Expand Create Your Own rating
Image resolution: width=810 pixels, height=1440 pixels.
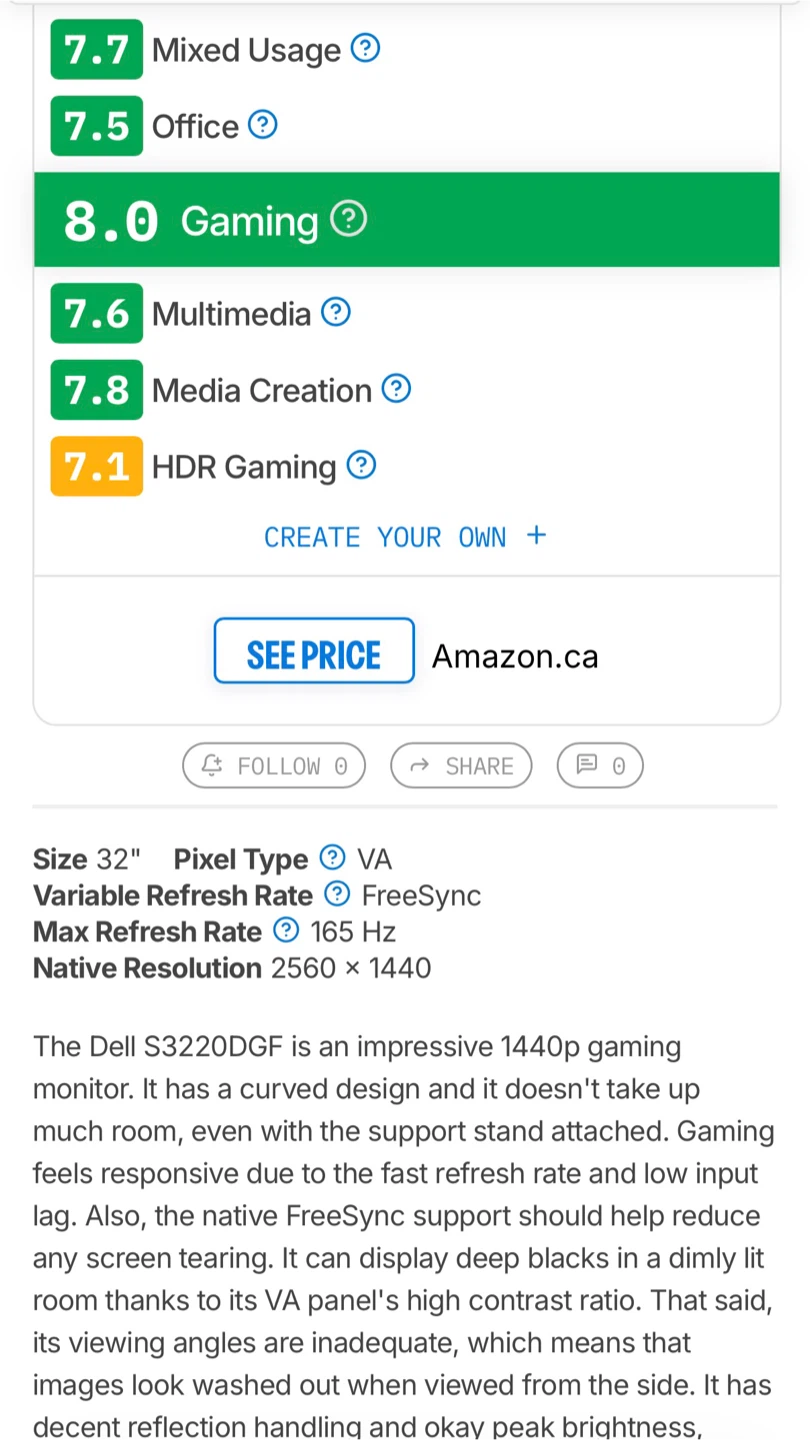(405, 537)
